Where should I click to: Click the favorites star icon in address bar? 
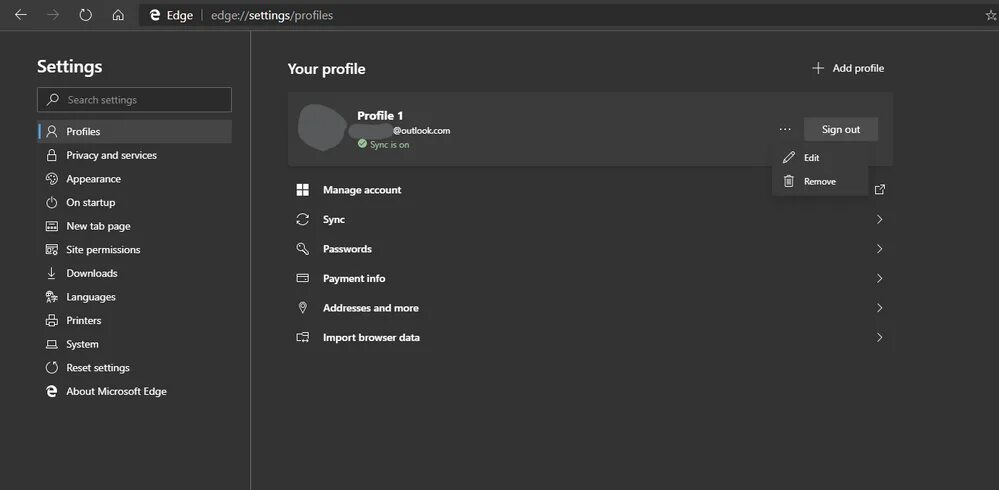991,15
